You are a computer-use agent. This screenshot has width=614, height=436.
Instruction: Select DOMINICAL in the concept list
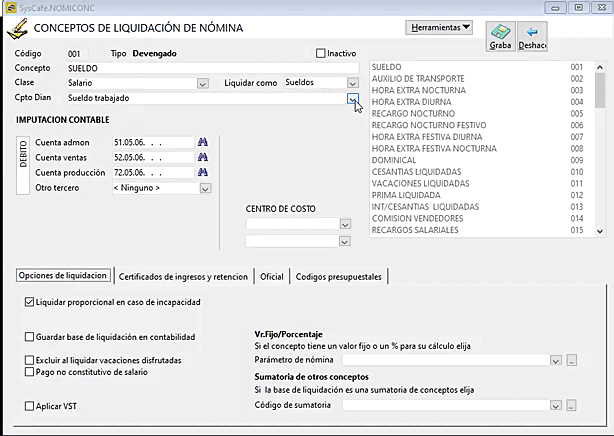482,160
